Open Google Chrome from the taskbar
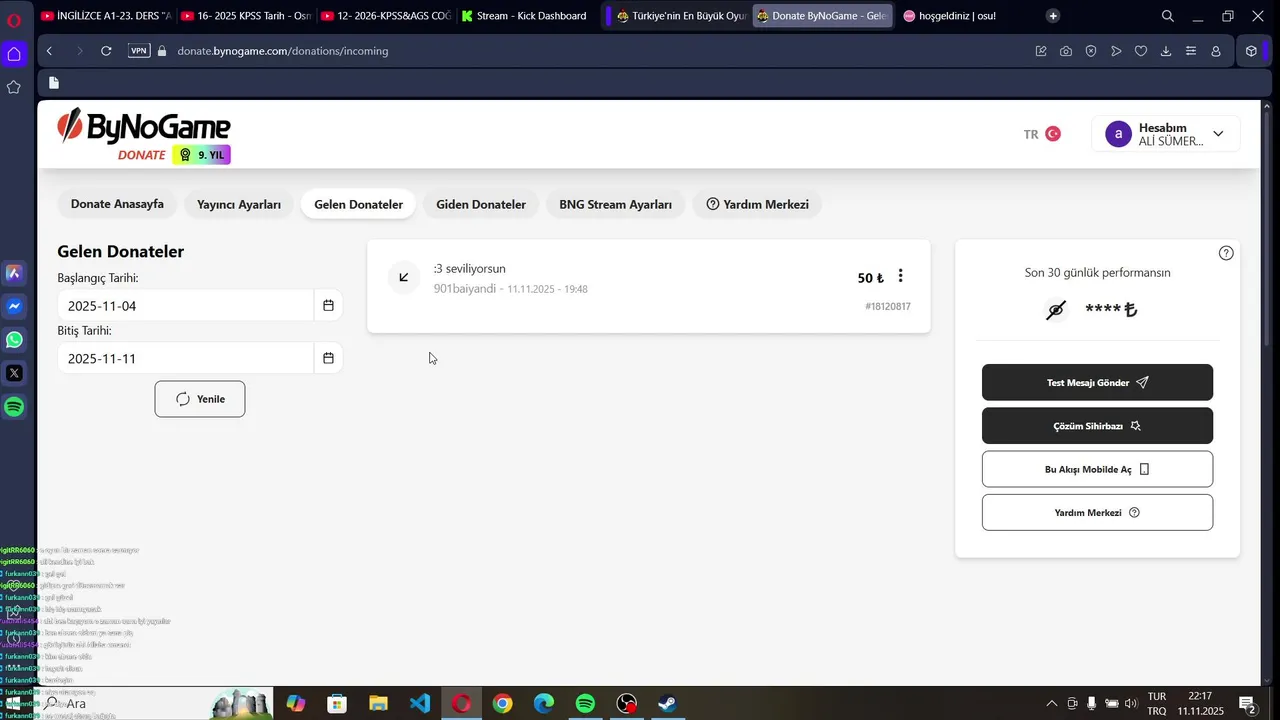The image size is (1280, 720). pos(502,704)
